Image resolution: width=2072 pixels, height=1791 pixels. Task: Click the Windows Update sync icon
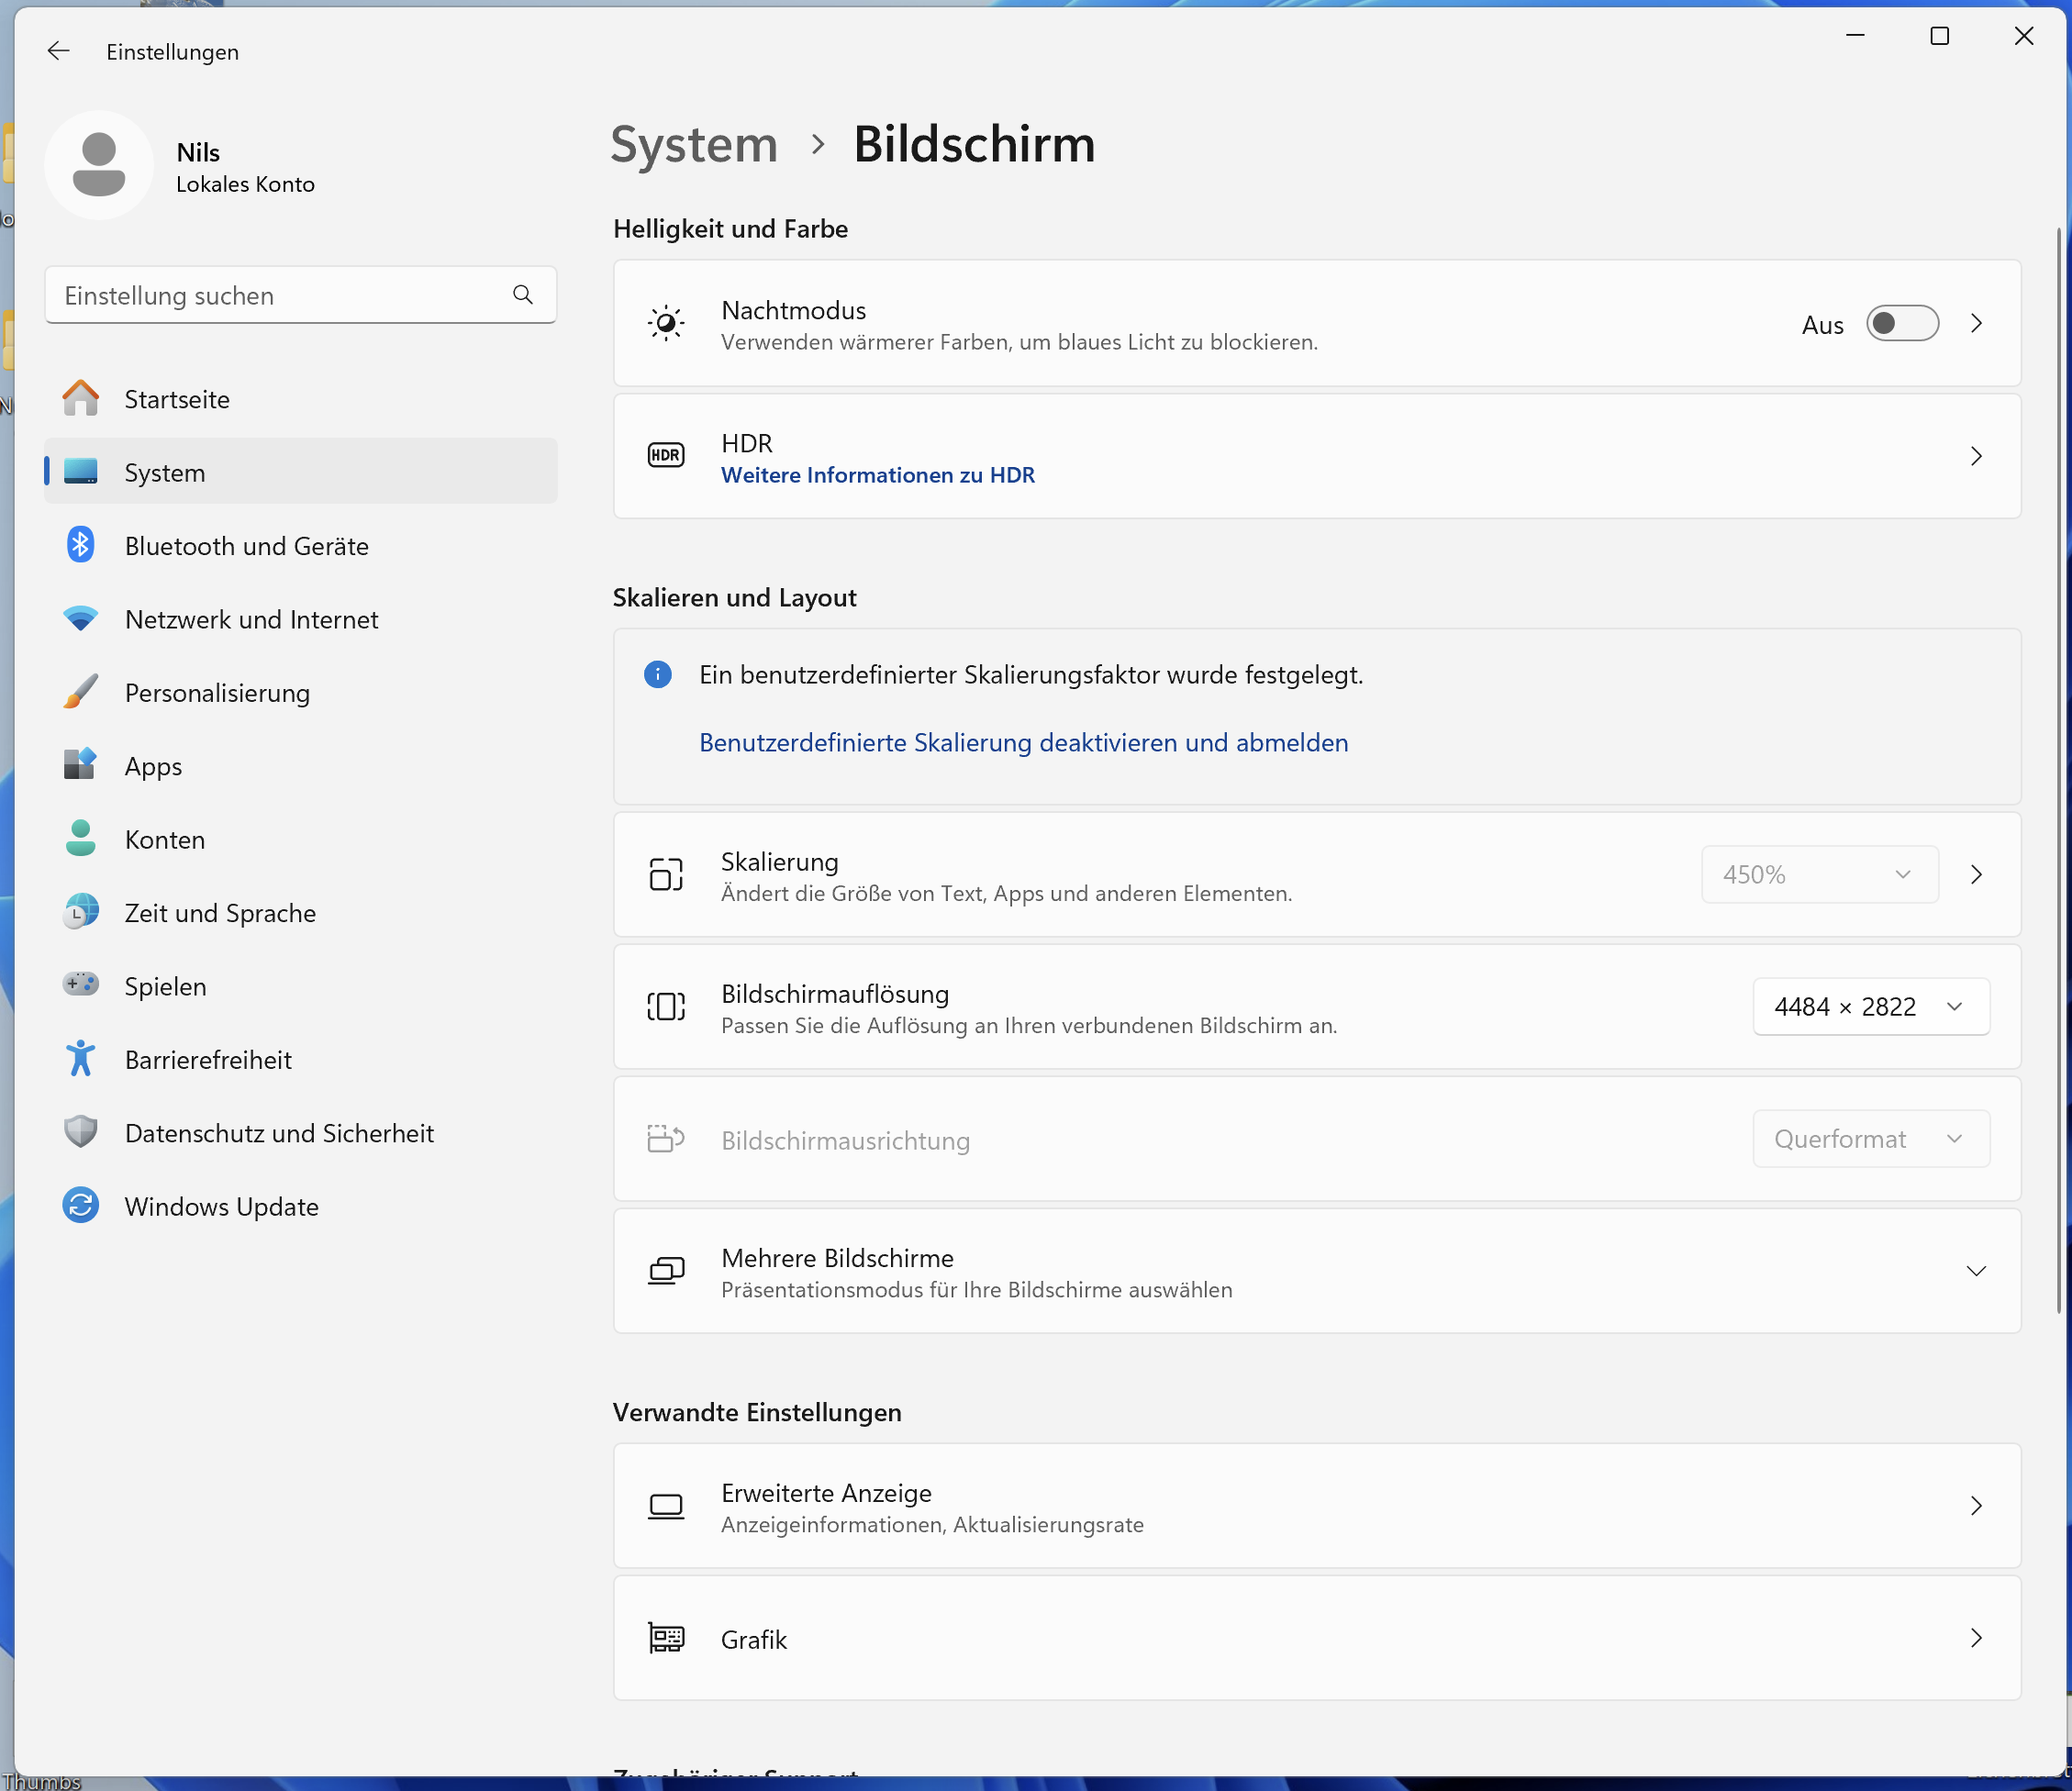[x=80, y=1206]
